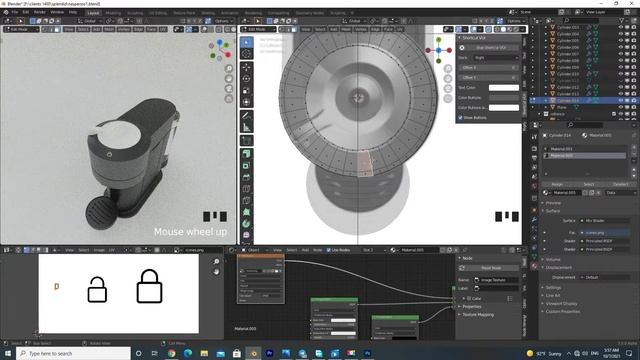Open the Modifiers wrench properties tab
The height and width of the screenshot is (360, 640).
(x=534, y=220)
